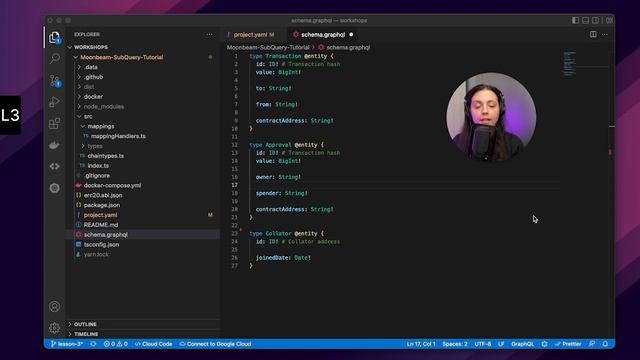This screenshot has height=360, width=640.
Task: Open the Source Control view
Action: pos(54,80)
